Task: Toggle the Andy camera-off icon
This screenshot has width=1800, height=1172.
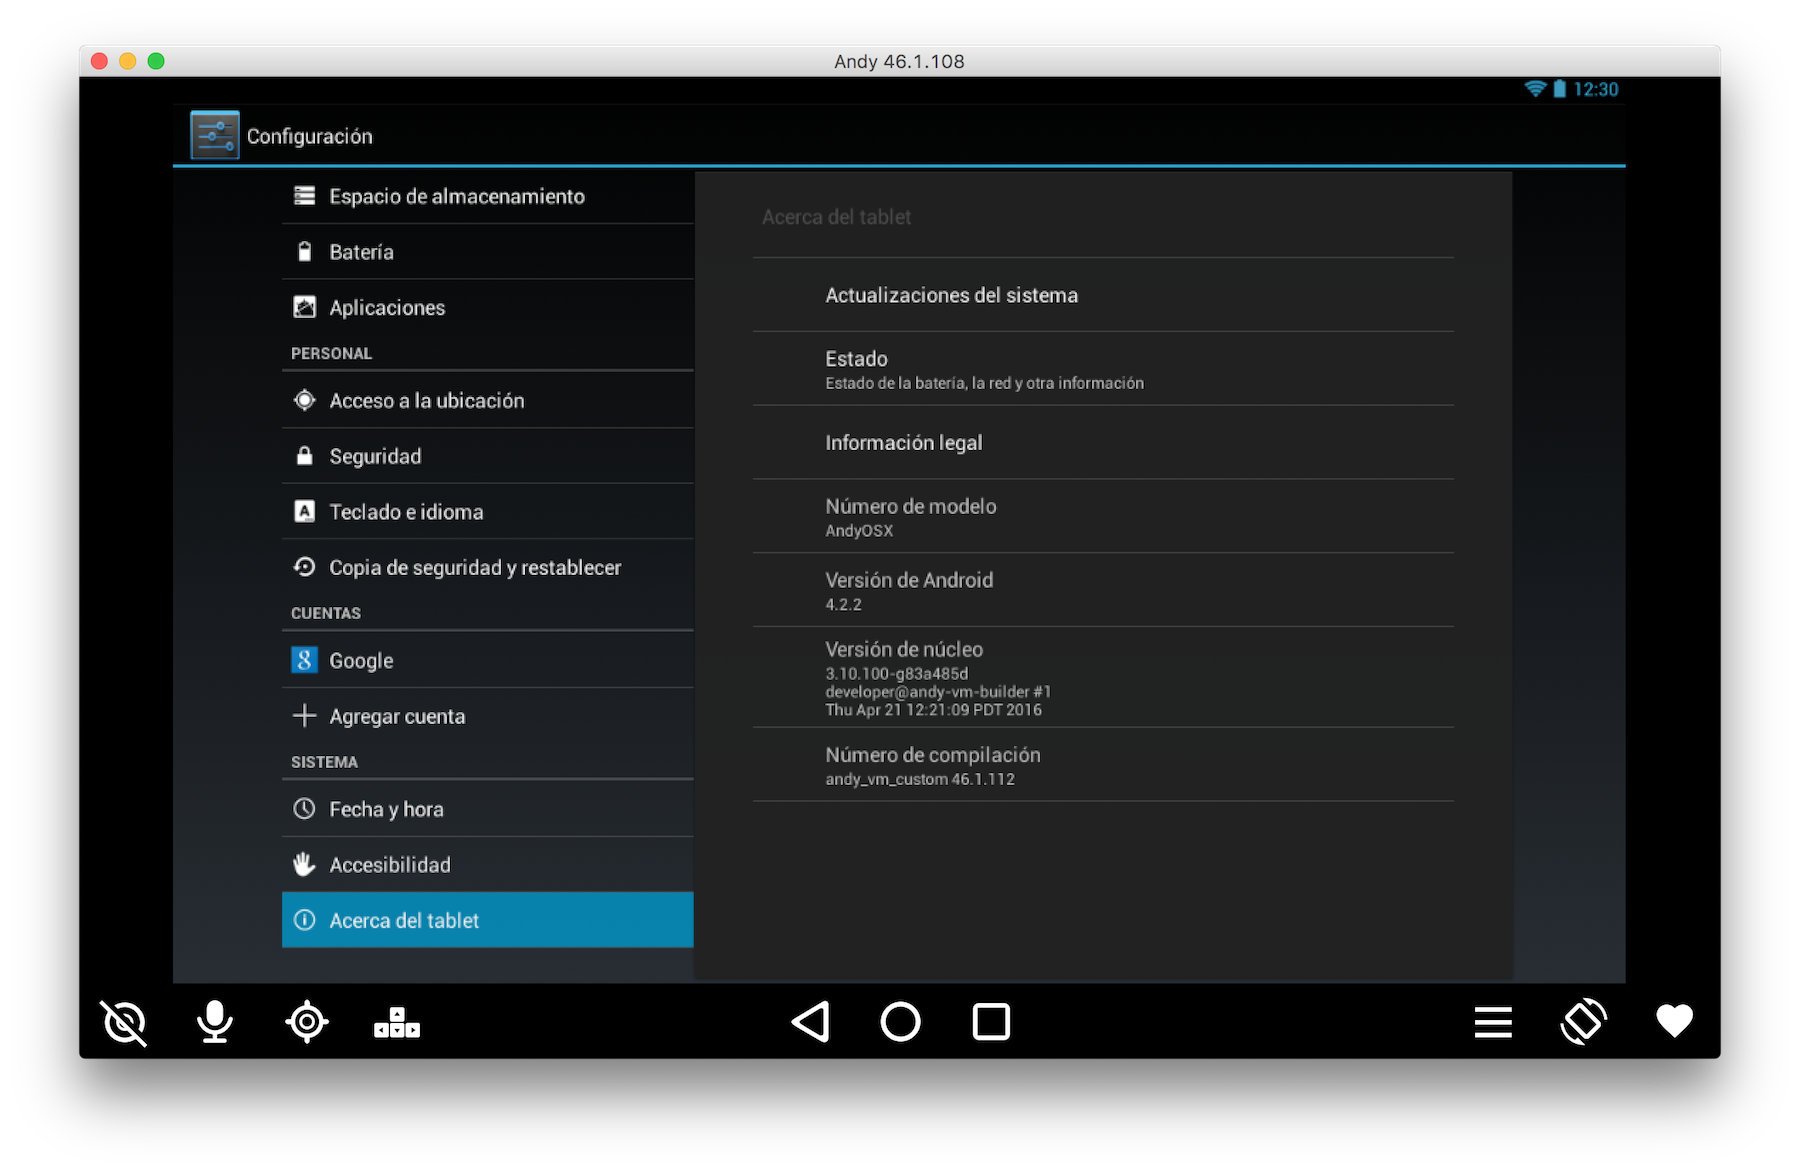Action: click(124, 1022)
